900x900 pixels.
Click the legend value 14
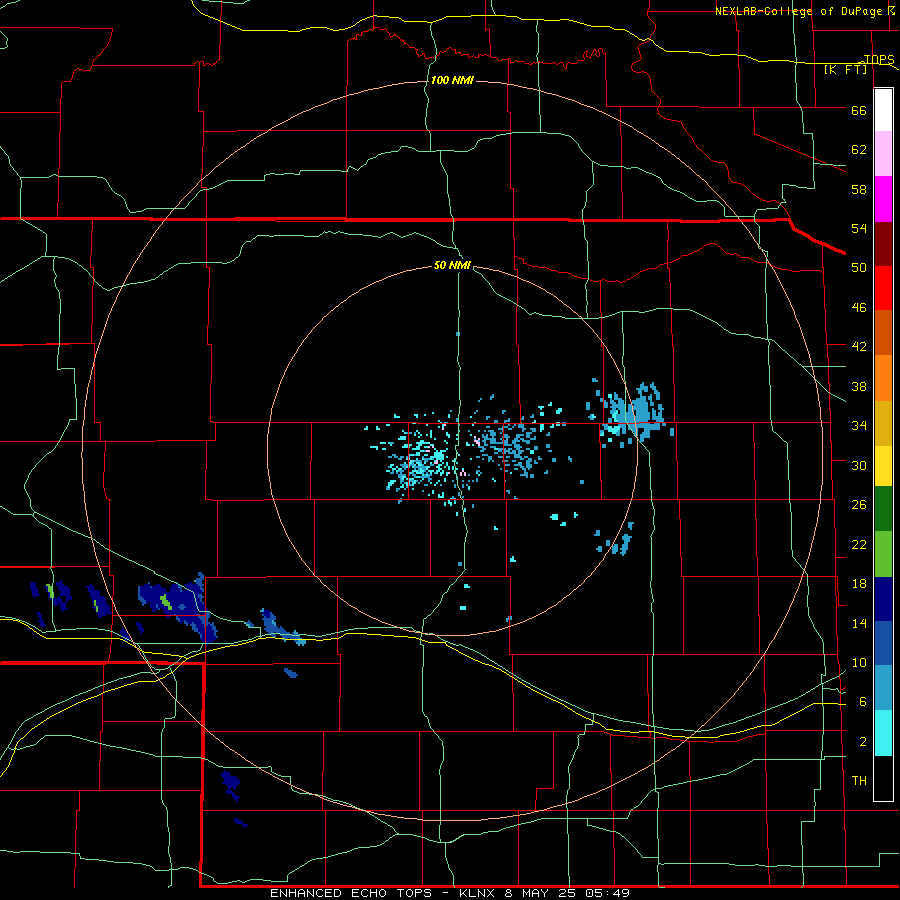tap(859, 623)
